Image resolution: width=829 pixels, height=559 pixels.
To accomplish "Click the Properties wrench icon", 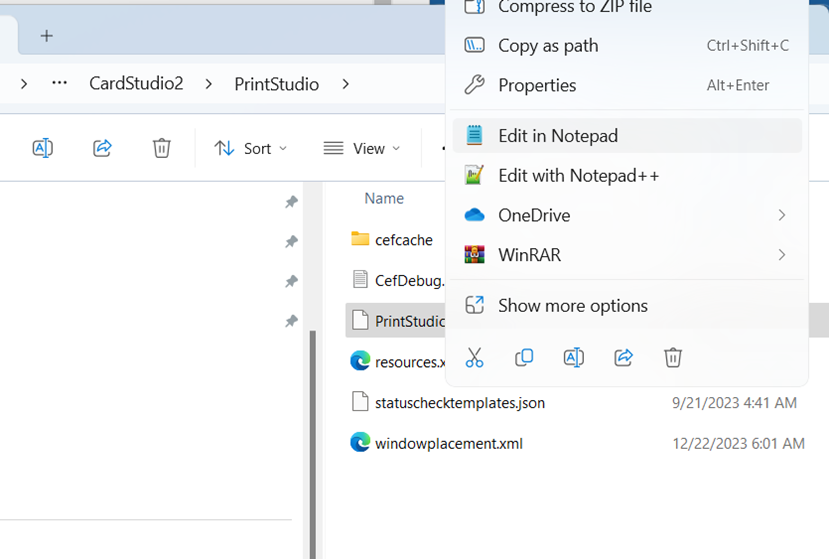I will [474, 85].
